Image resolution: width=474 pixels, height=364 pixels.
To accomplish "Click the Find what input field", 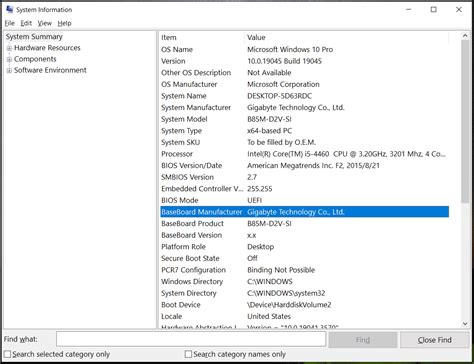I will coord(191,339).
